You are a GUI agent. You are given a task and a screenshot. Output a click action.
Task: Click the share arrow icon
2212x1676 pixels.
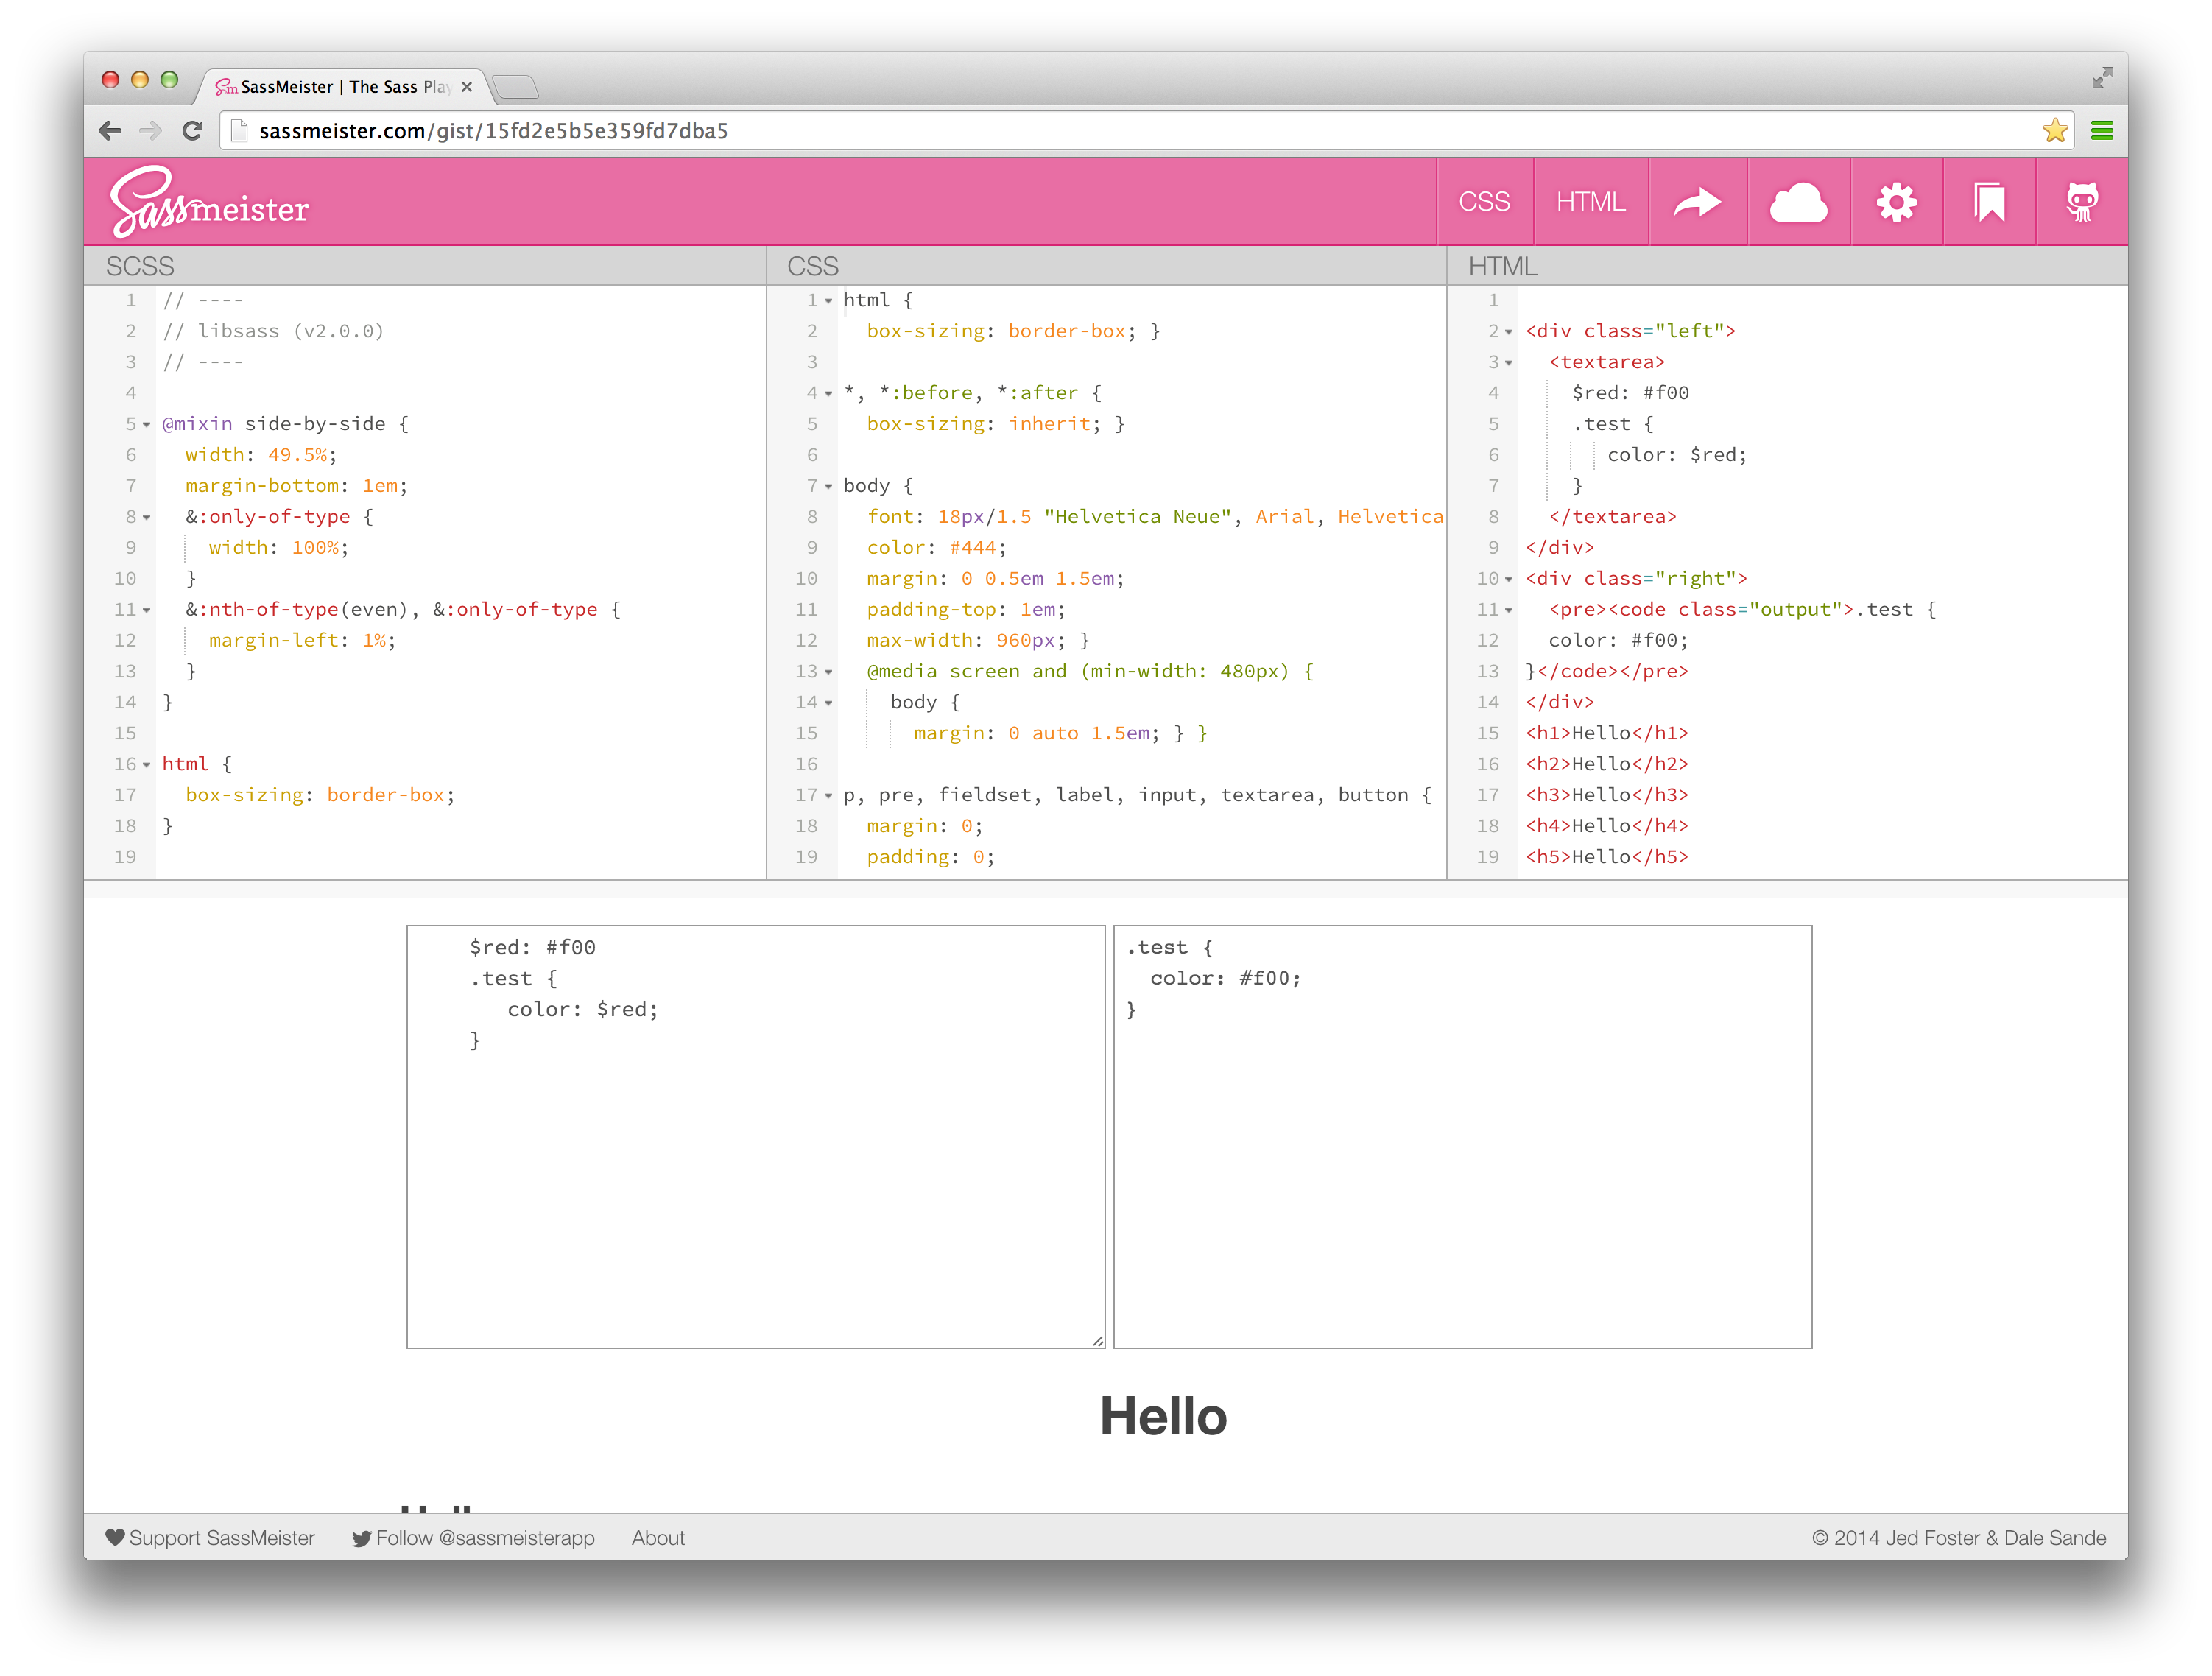pos(1697,201)
